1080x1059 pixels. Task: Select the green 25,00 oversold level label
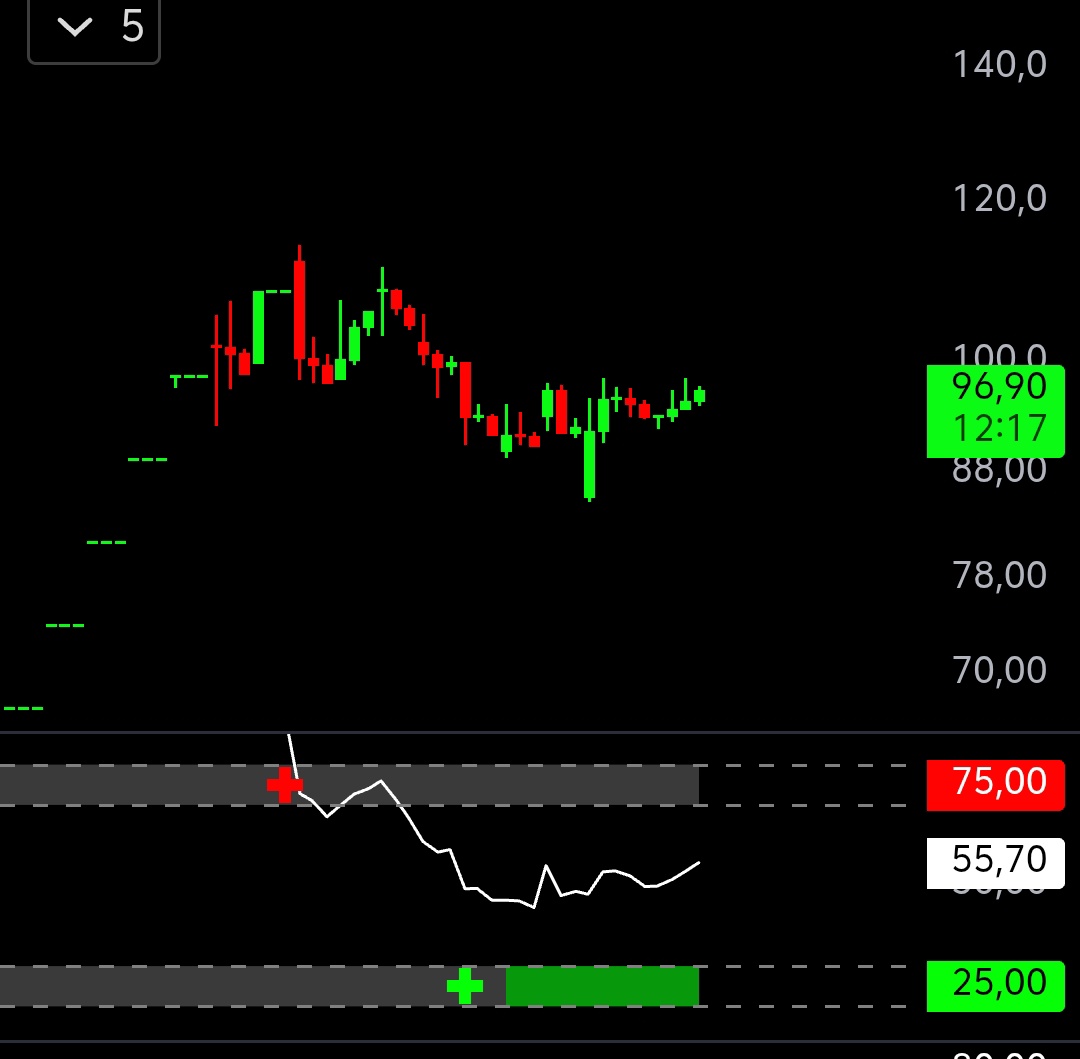(996, 986)
